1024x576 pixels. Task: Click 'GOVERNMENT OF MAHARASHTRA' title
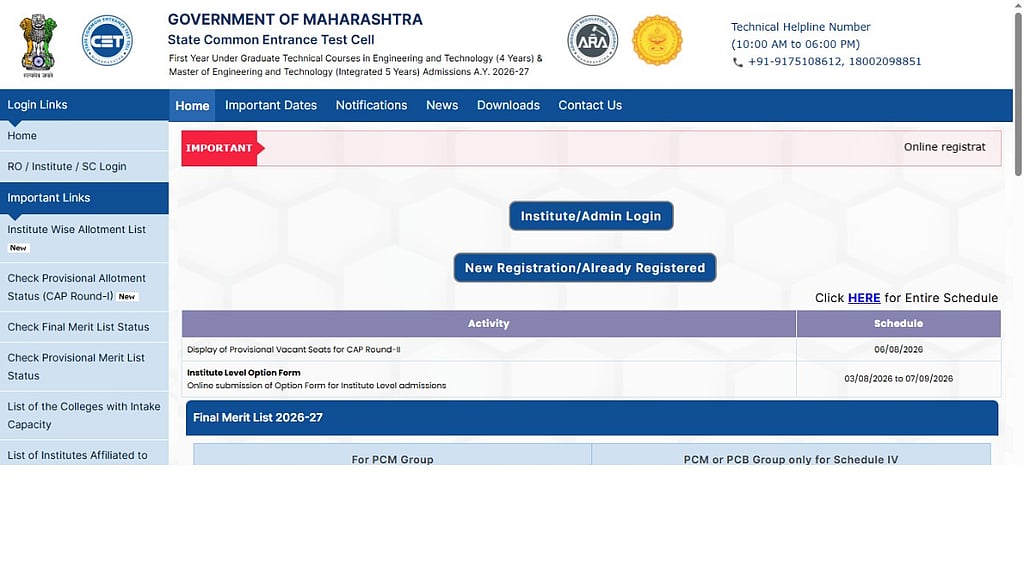(295, 20)
